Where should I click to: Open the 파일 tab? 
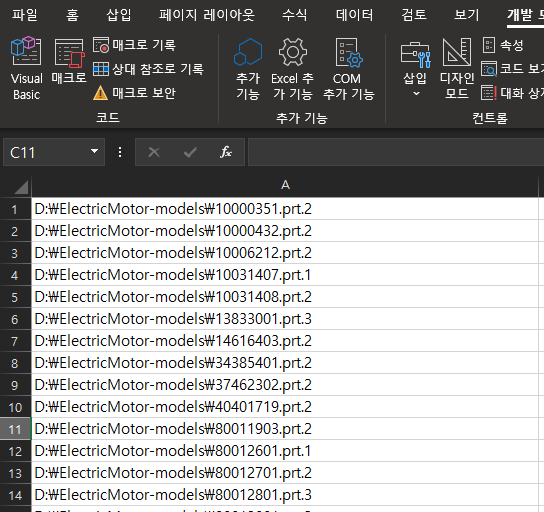[x=25, y=15]
